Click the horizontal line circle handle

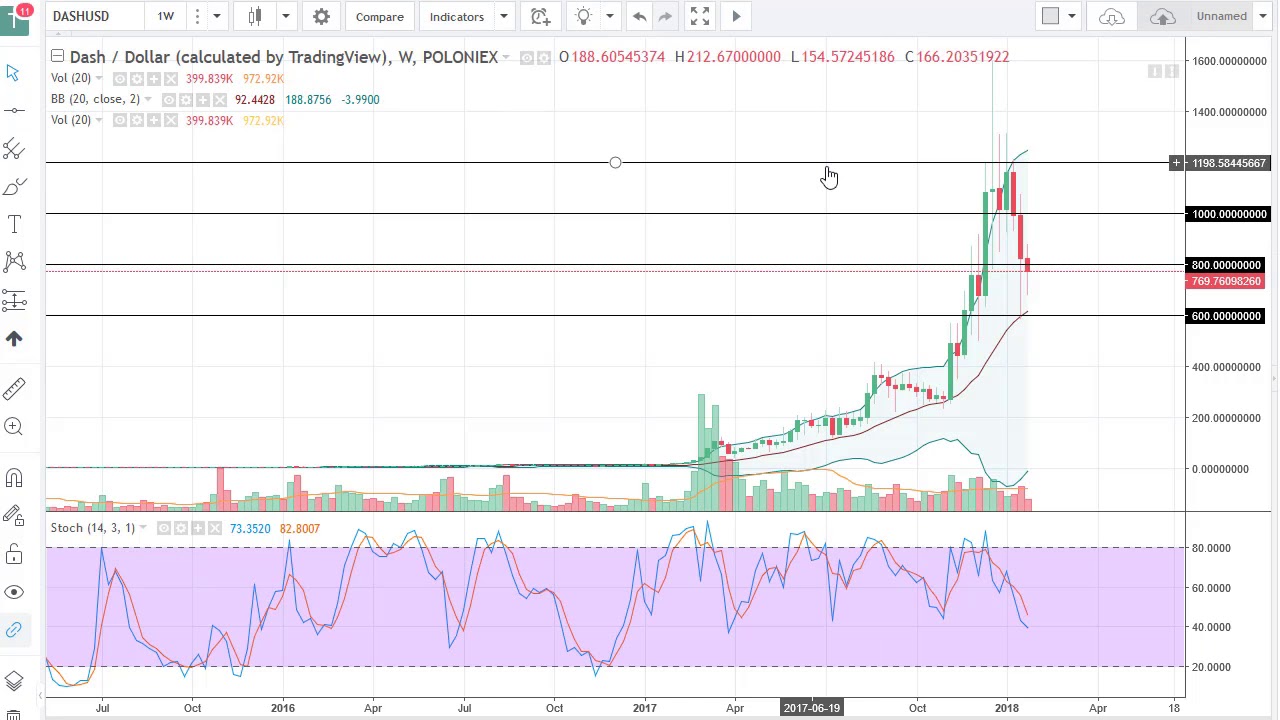(615, 162)
